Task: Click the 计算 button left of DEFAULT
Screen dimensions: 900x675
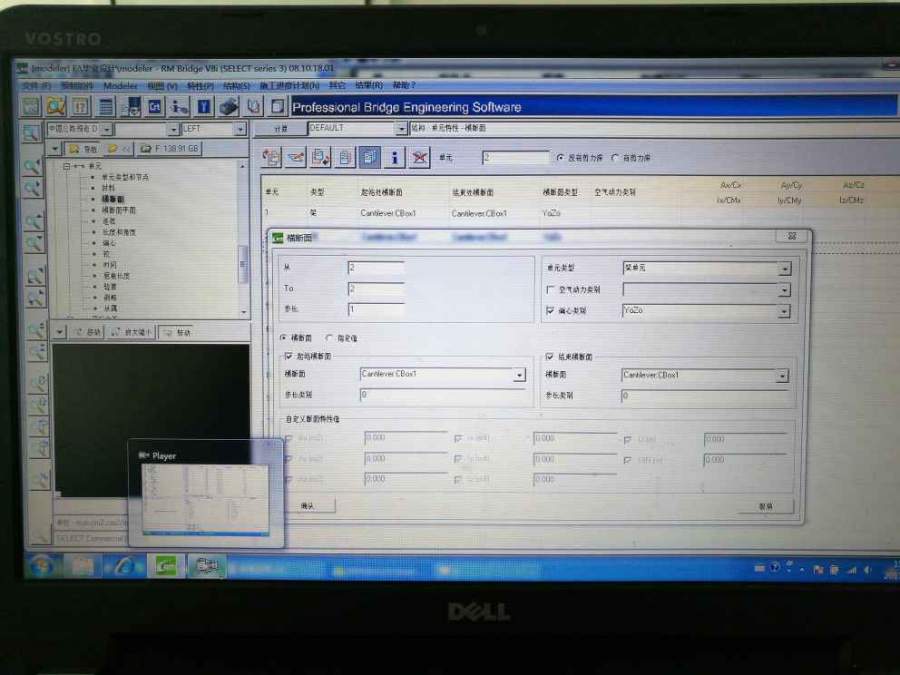Action: [281, 129]
